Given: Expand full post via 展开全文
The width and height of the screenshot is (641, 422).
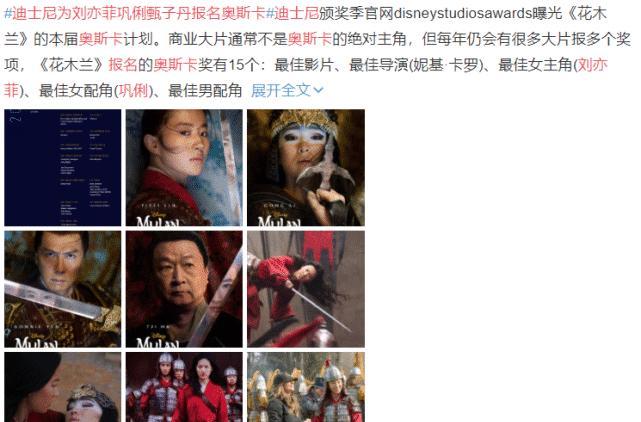Looking at the screenshot, I should (x=281, y=91).
